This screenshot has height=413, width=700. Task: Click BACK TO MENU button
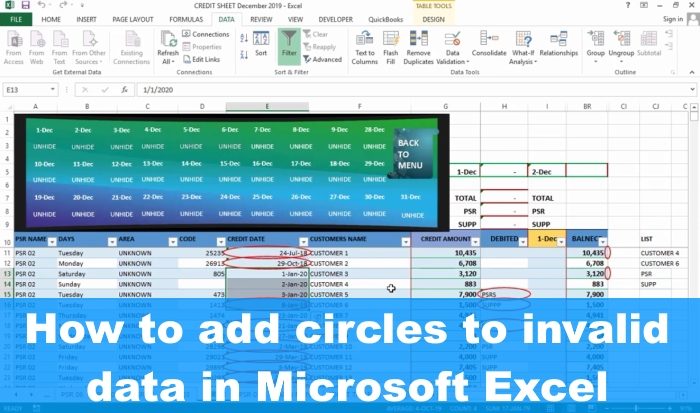pos(411,154)
